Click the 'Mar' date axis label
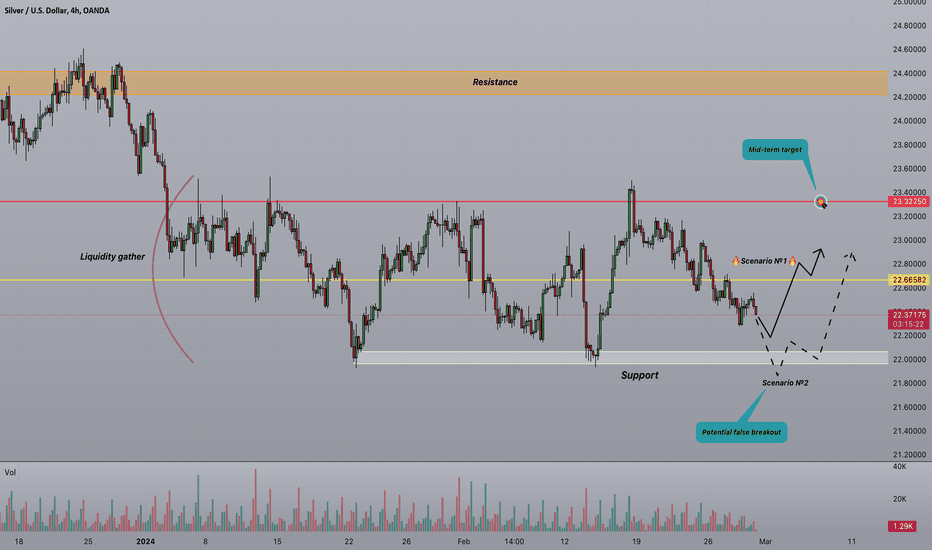Image resolution: width=932 pixels, height=550 pixels. (x=765, y=542)
